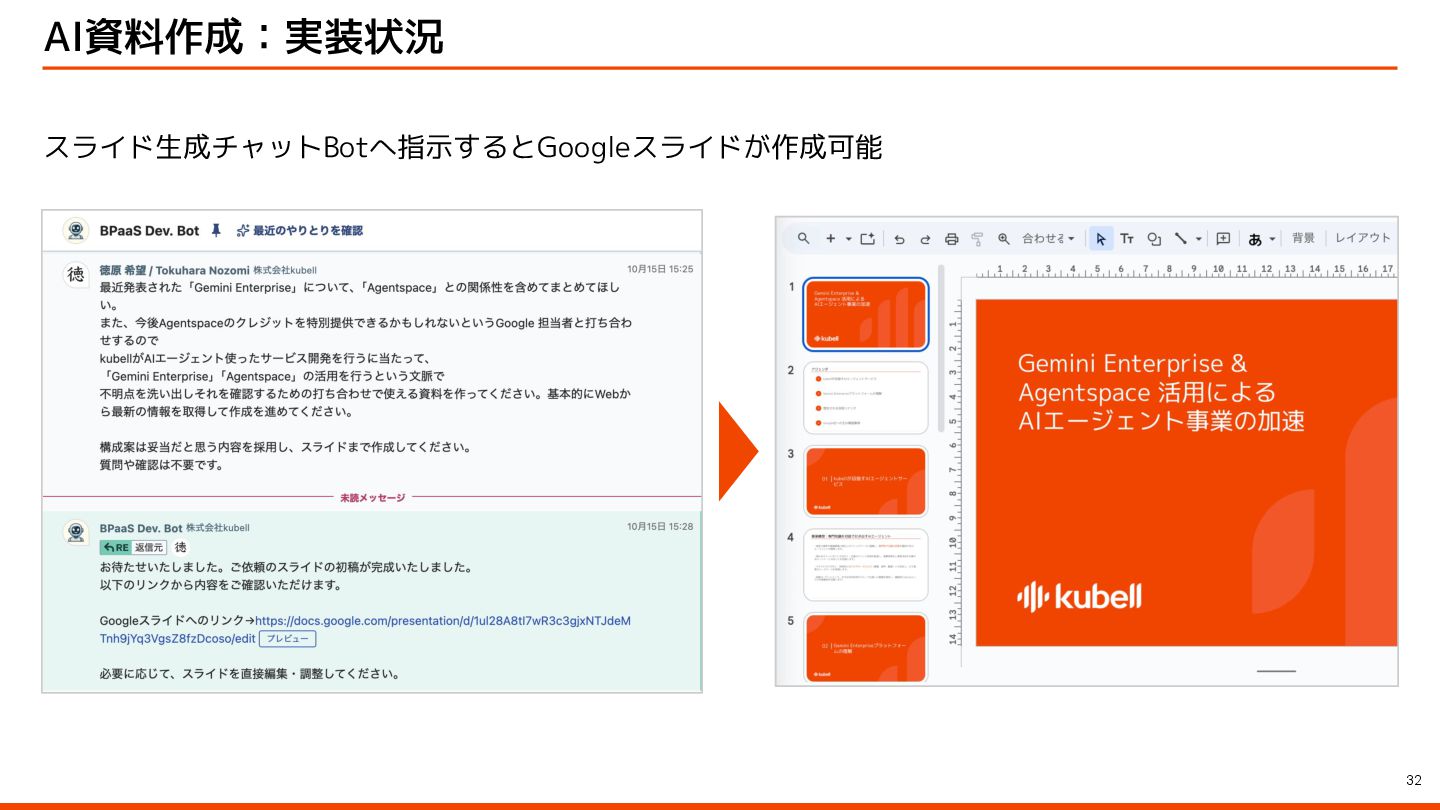Click the zoom magnifier-plus icon

(1004, 239)
